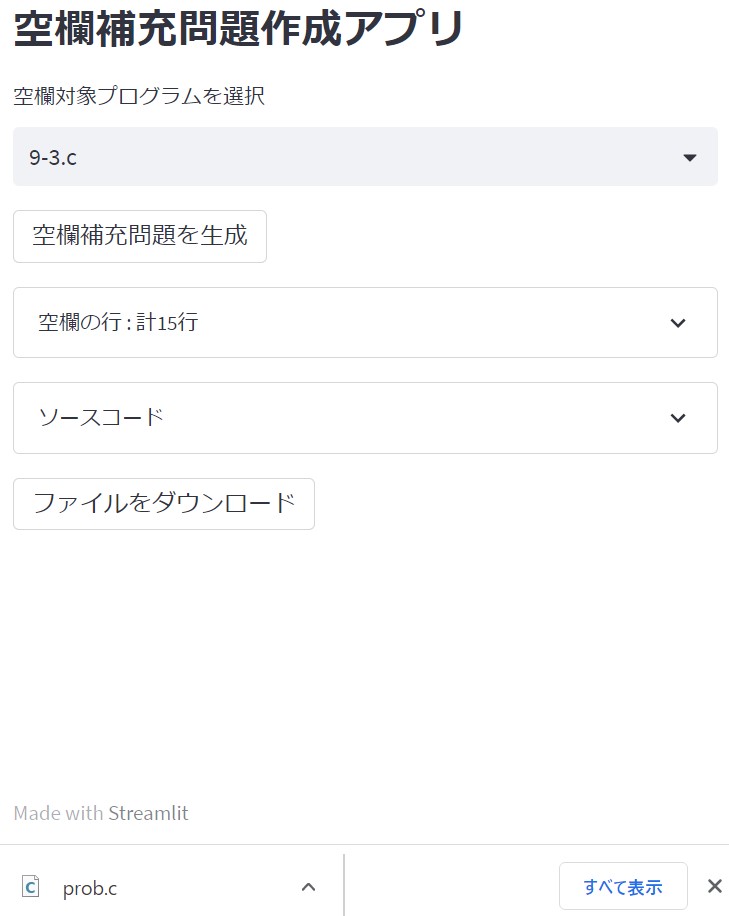The width and height of the screenshot is (729, 916).
Task: Click the 空欄補充問題作成アプリ page title
Action: pyautogui.click(x=239, y=30)
